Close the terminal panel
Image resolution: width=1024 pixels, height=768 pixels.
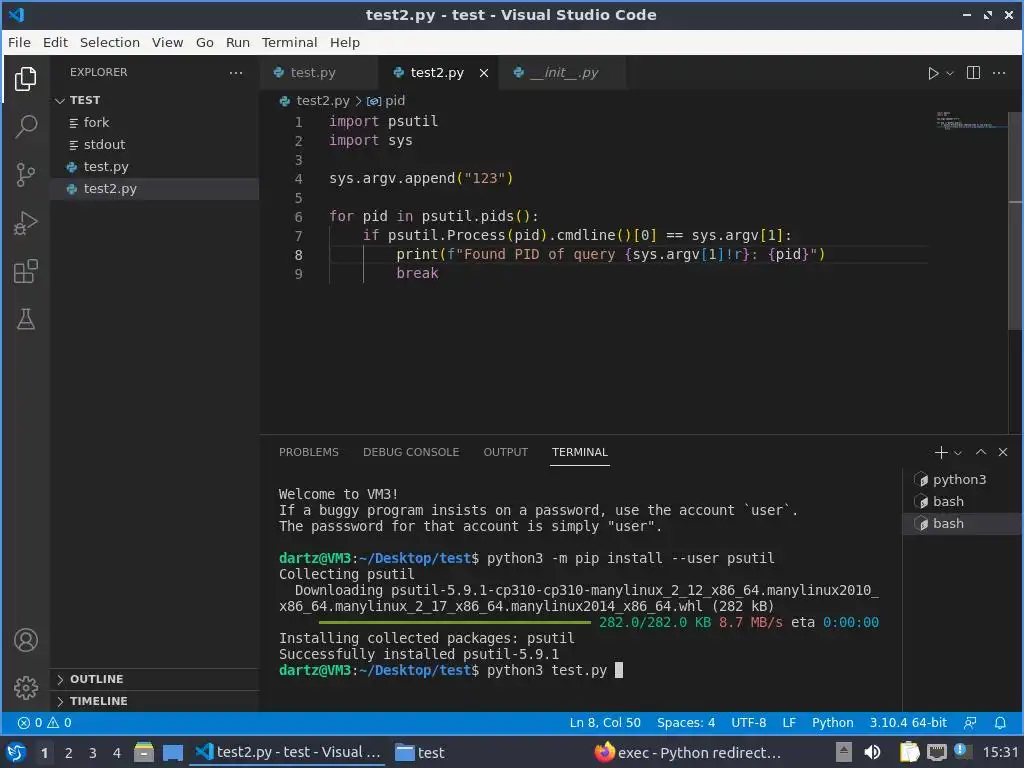point(1003,452)
